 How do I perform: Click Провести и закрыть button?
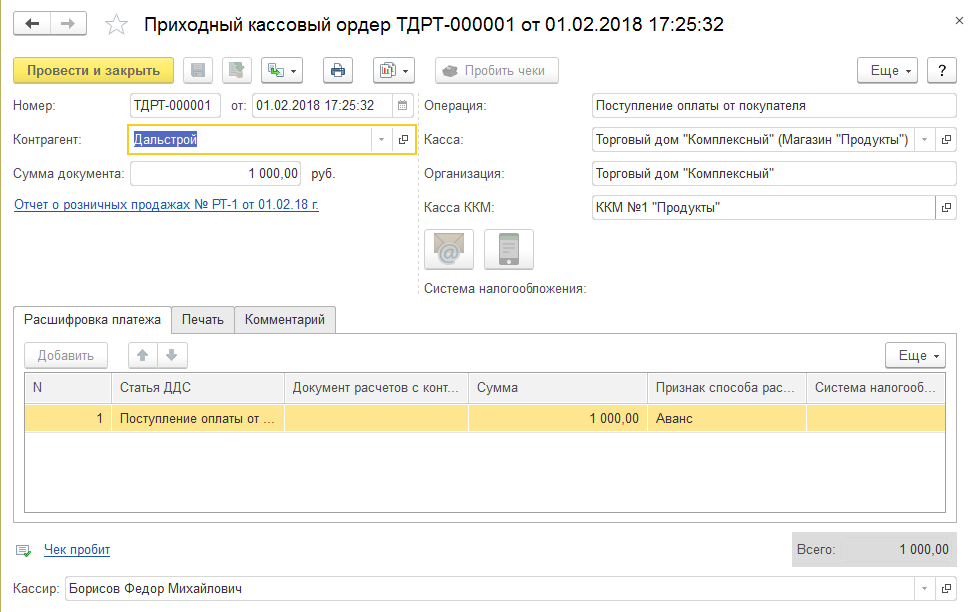(x=93, y=70)
